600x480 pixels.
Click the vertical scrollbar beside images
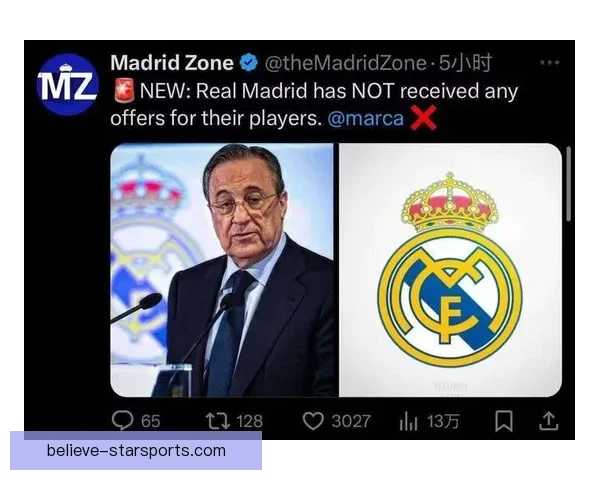(569, 184)
